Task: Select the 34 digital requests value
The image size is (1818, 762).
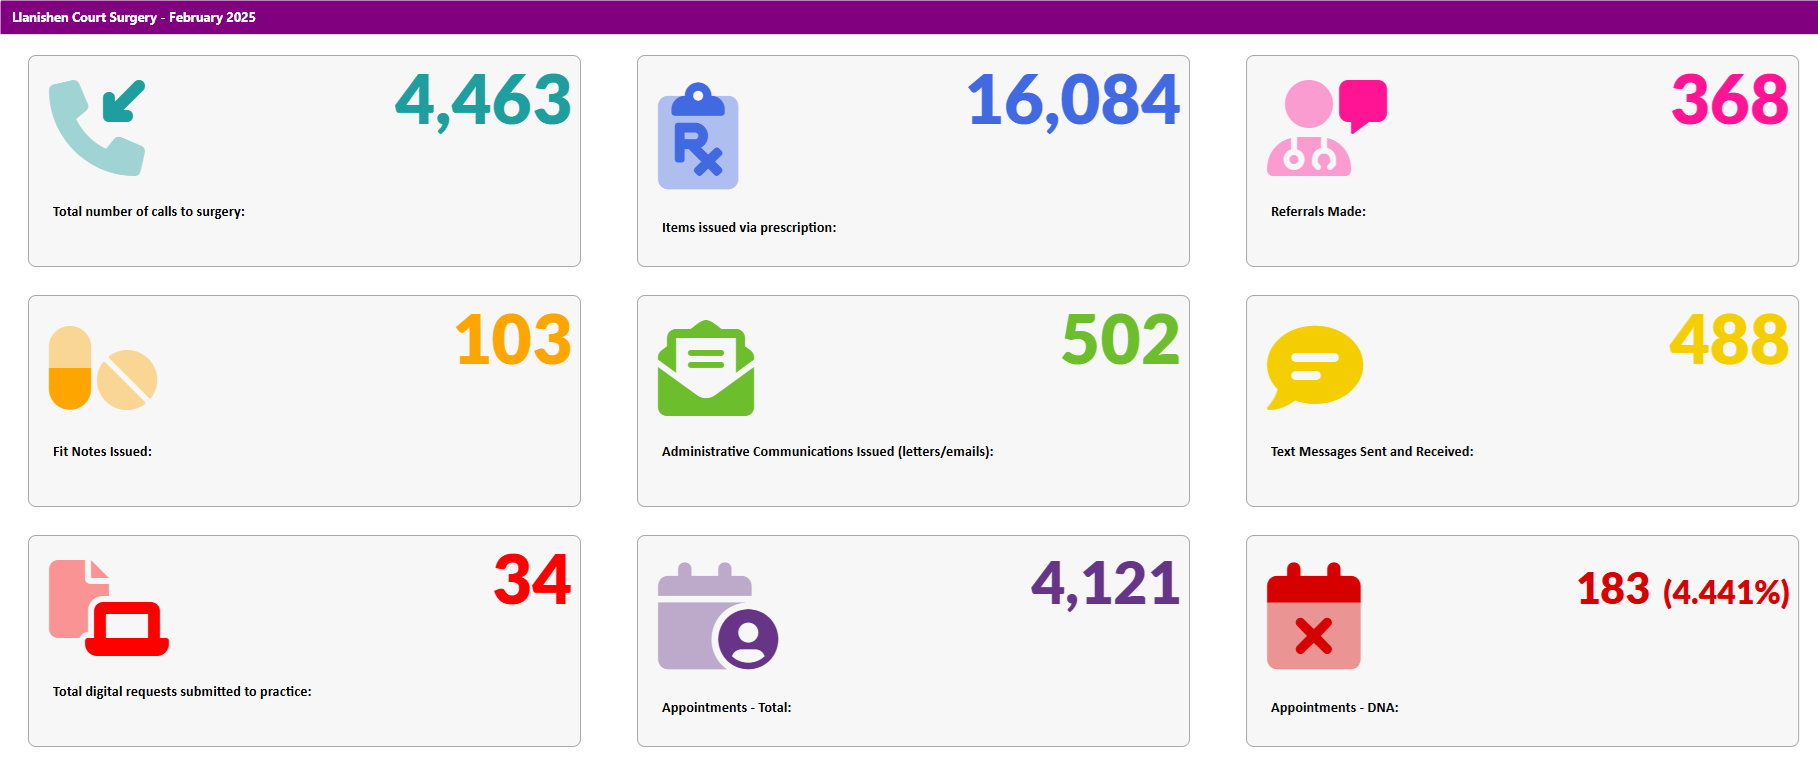Action: pos(532,580)
